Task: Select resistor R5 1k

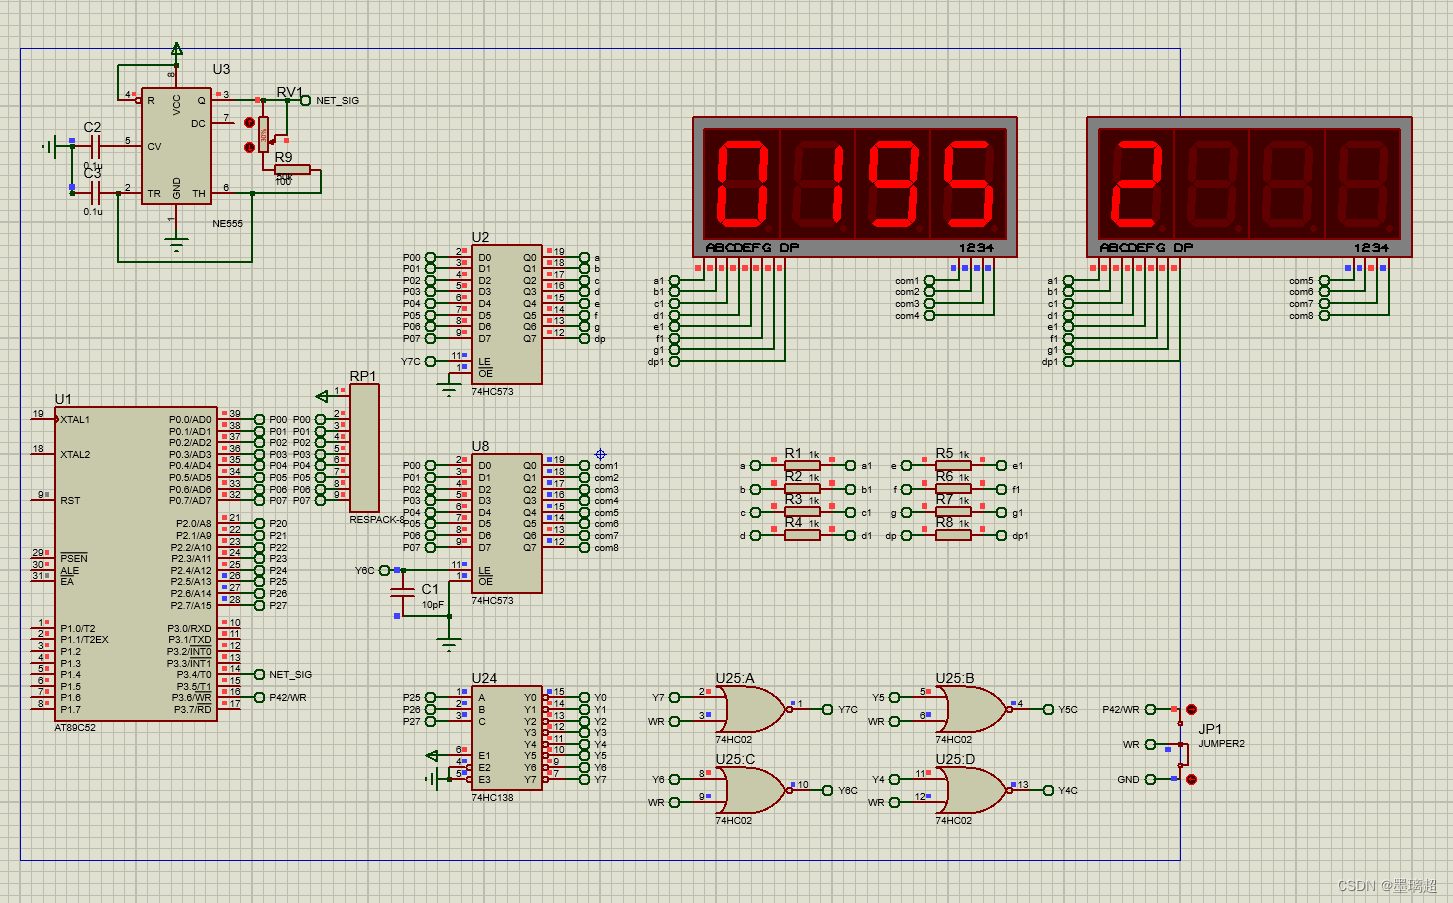Action: 953,465
